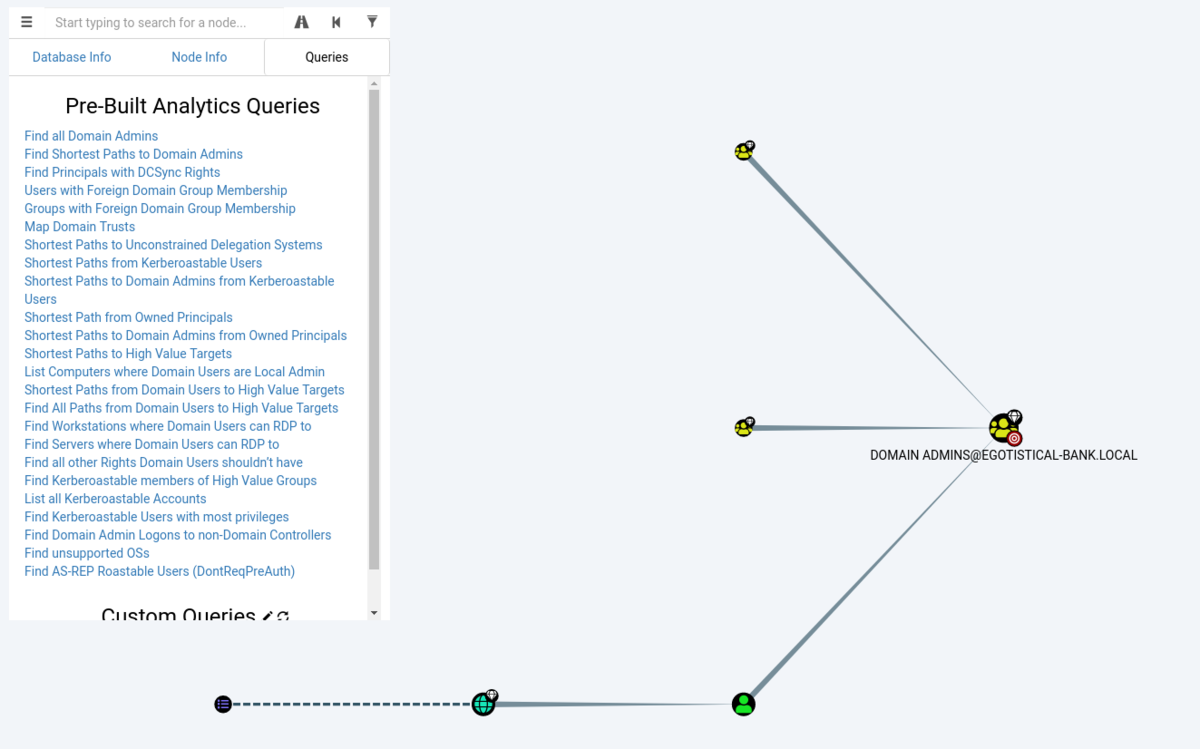
Task: Click the queries panel vertical scrollbar
Action: coord(374,330)
